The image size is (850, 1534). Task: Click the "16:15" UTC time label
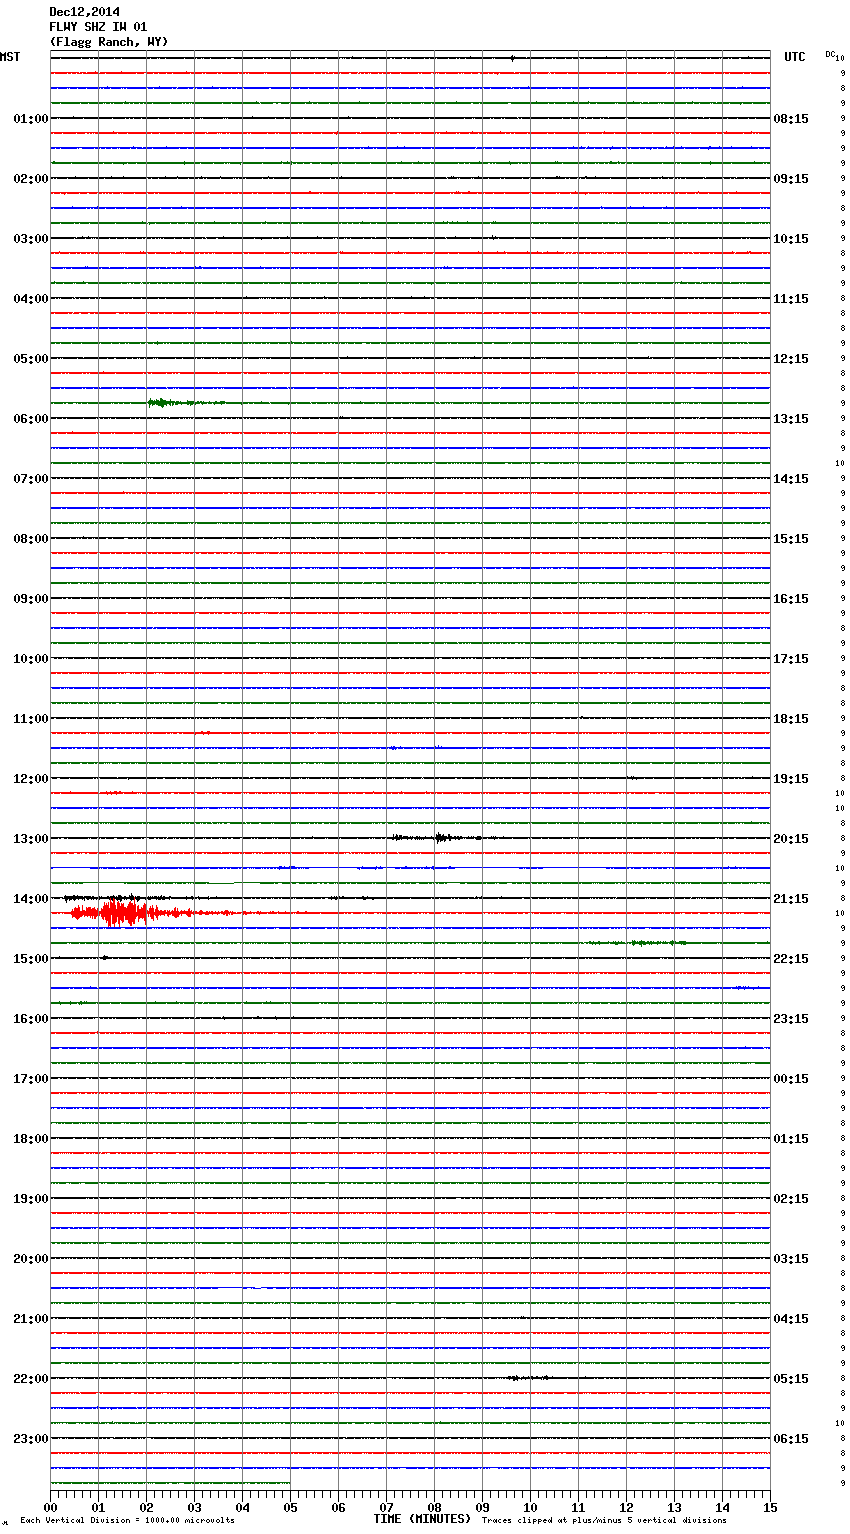(x=791, y=599)
